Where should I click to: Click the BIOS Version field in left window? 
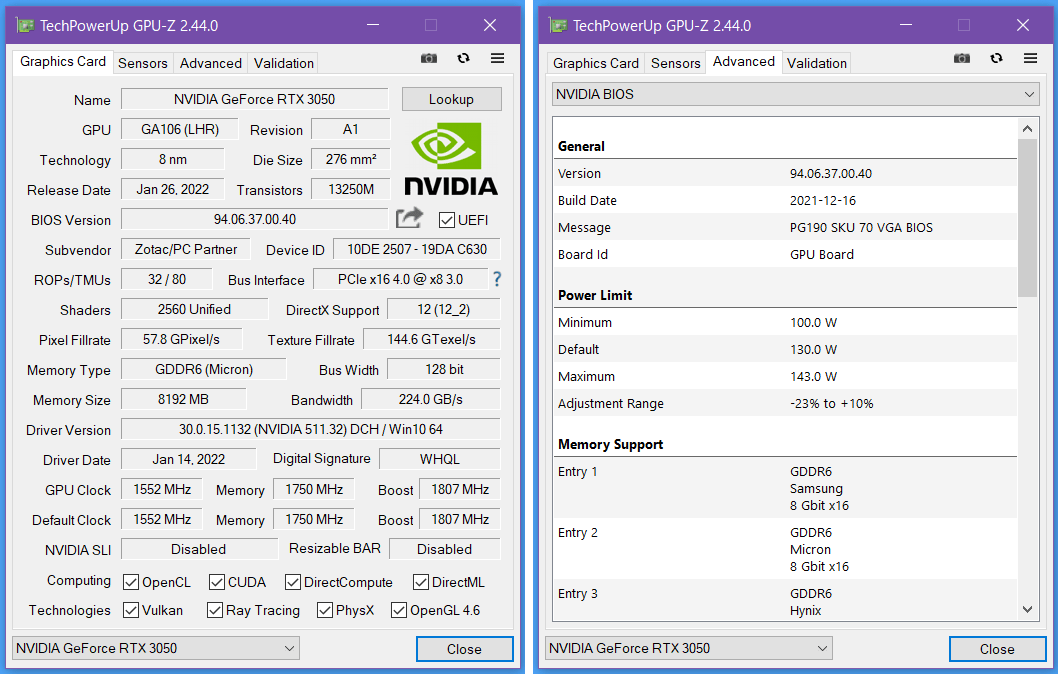tap(254, 219)
